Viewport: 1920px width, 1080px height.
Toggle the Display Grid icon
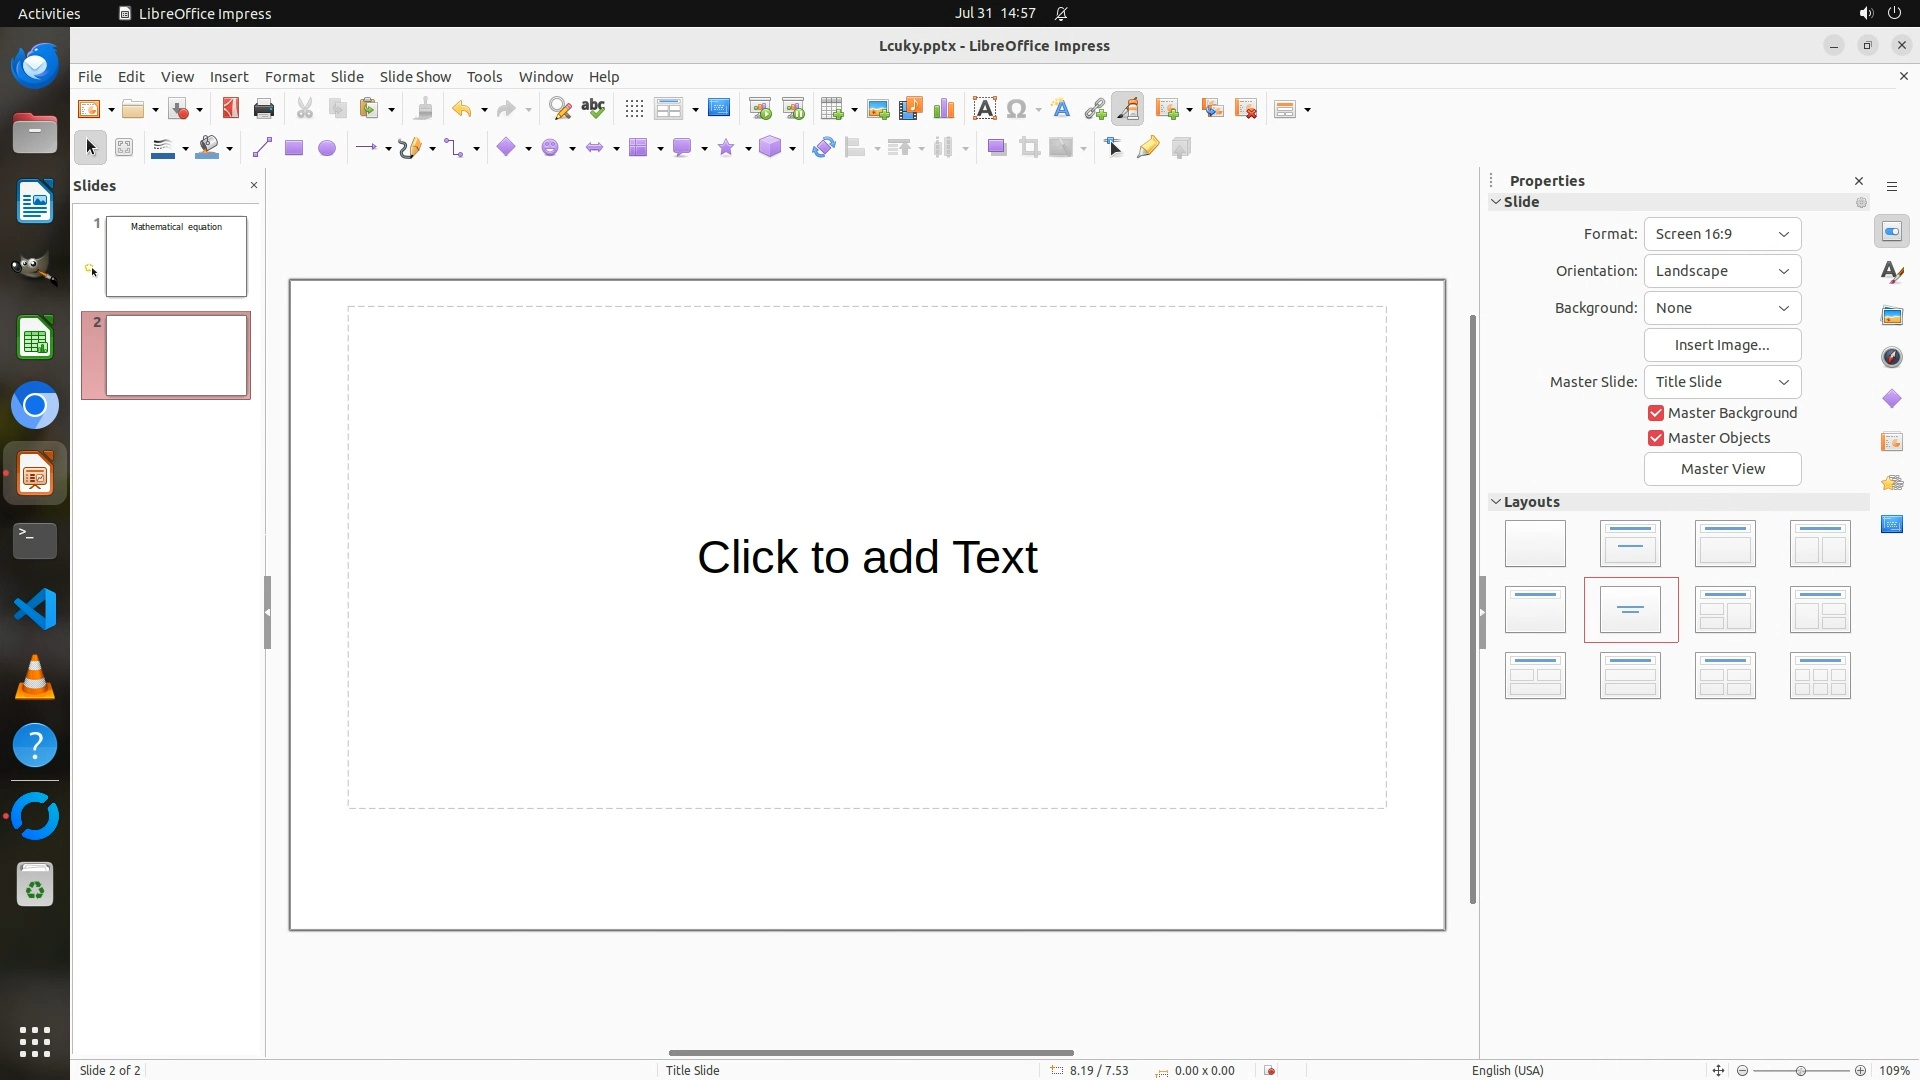coord(634,109)
